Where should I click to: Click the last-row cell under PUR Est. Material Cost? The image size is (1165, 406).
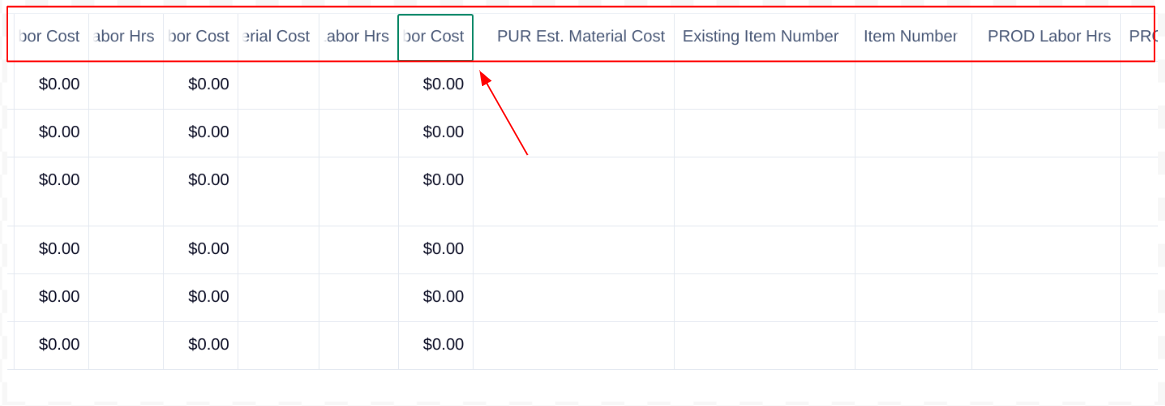coord(574,345)
